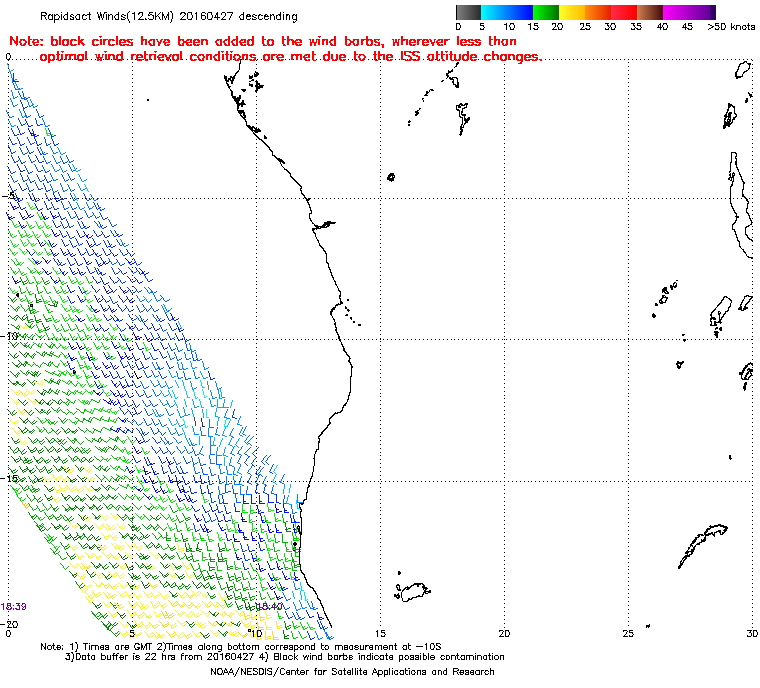This screenshot has height=688, width=760.
Task: Click the elongated lake outline at the right edge
Action: click(741, 204)
